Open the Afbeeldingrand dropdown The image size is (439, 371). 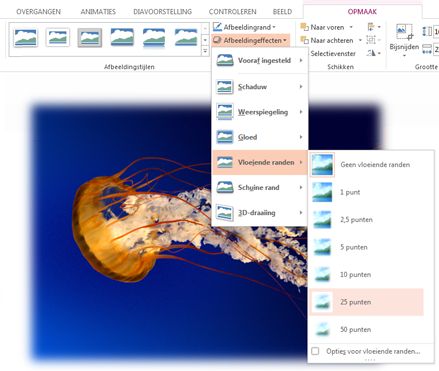coord(244,27)
